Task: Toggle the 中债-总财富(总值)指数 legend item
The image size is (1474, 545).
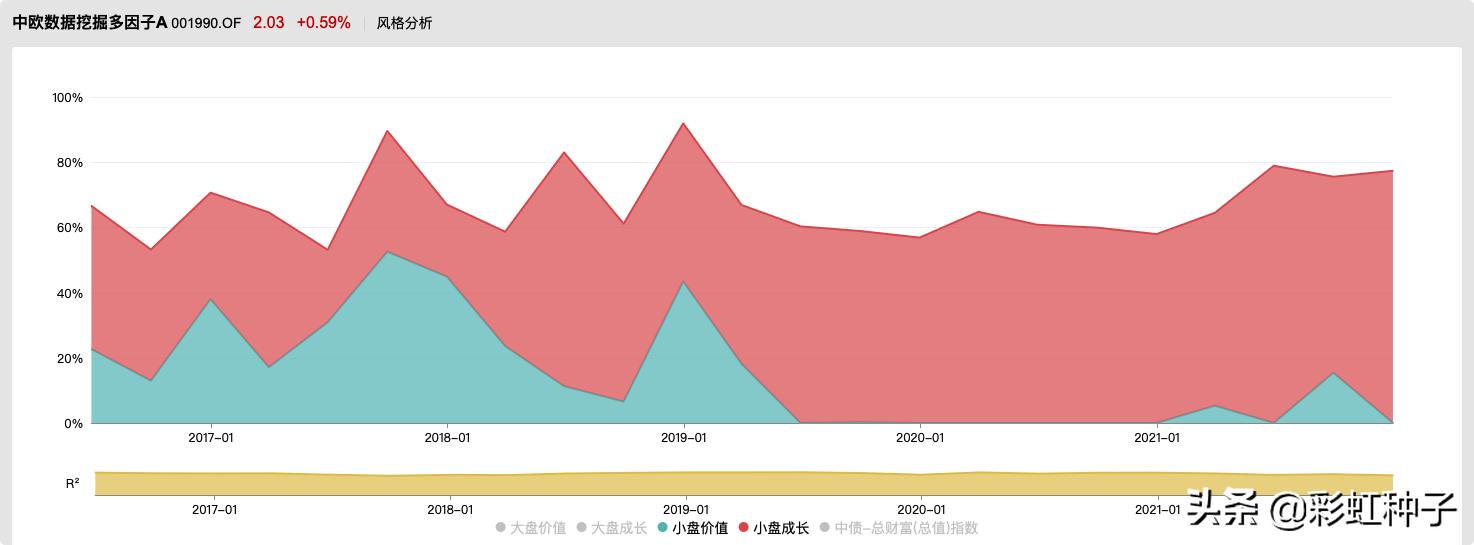Action: (898, 528)
